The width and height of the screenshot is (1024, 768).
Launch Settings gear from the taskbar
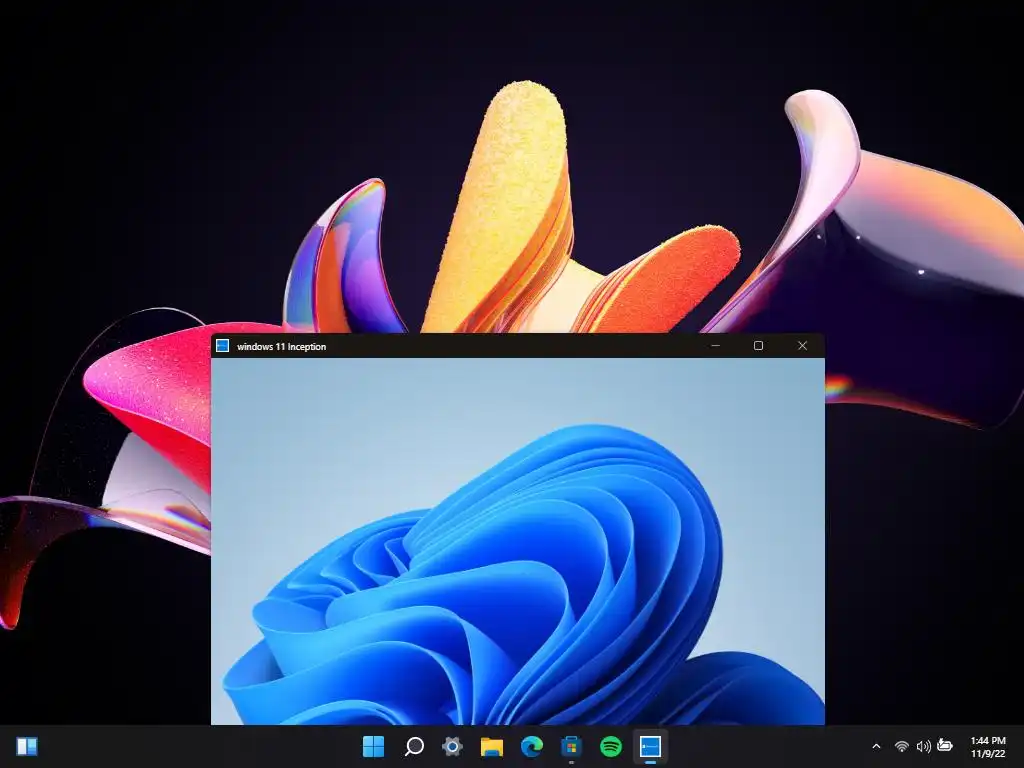[452, 746]
